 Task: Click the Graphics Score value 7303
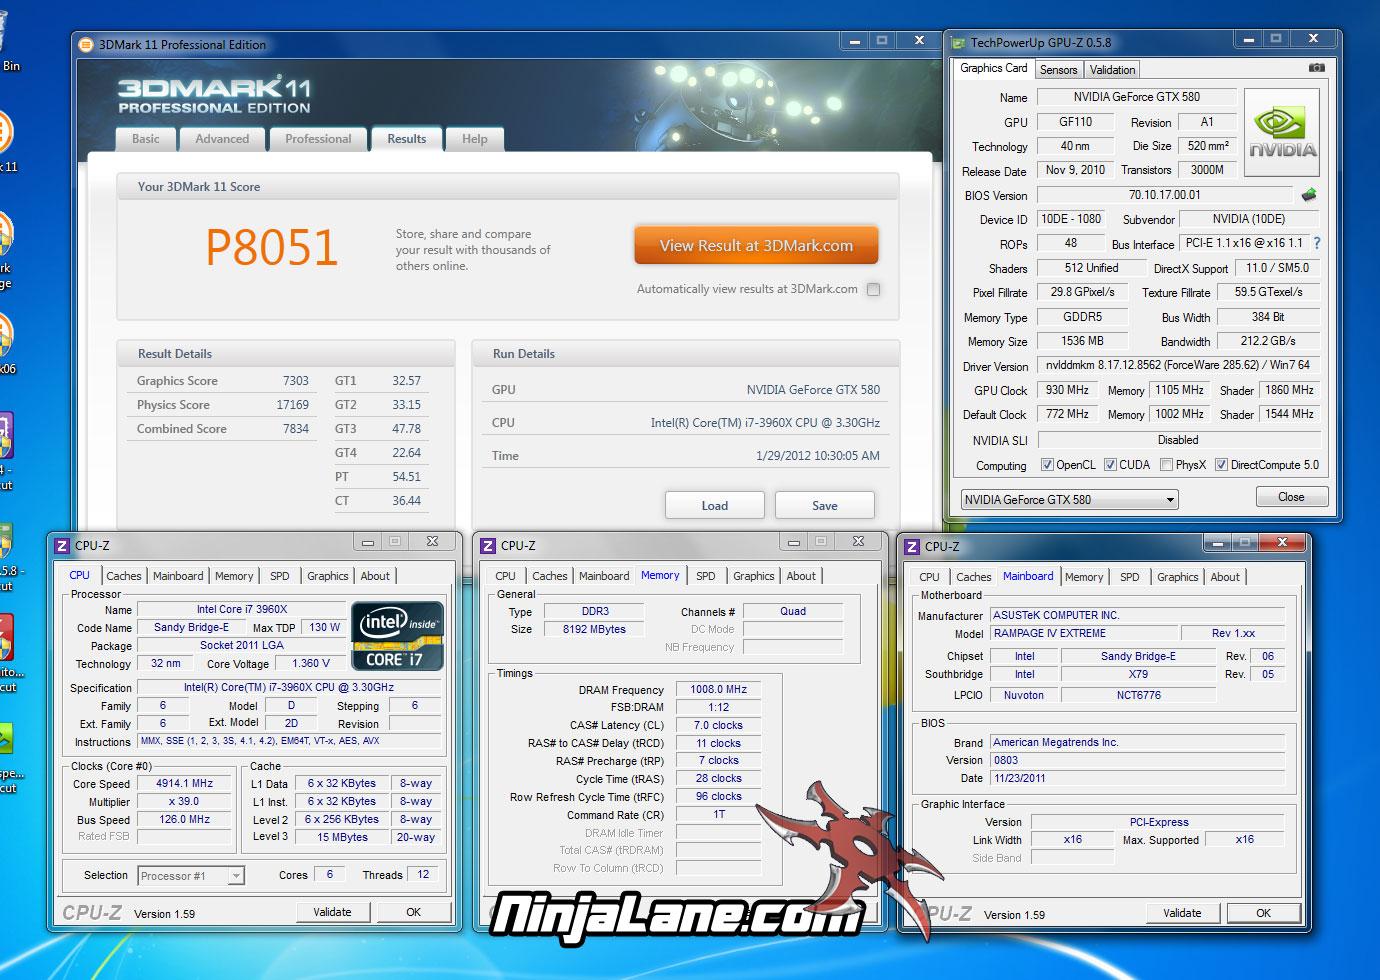(295, 381)
